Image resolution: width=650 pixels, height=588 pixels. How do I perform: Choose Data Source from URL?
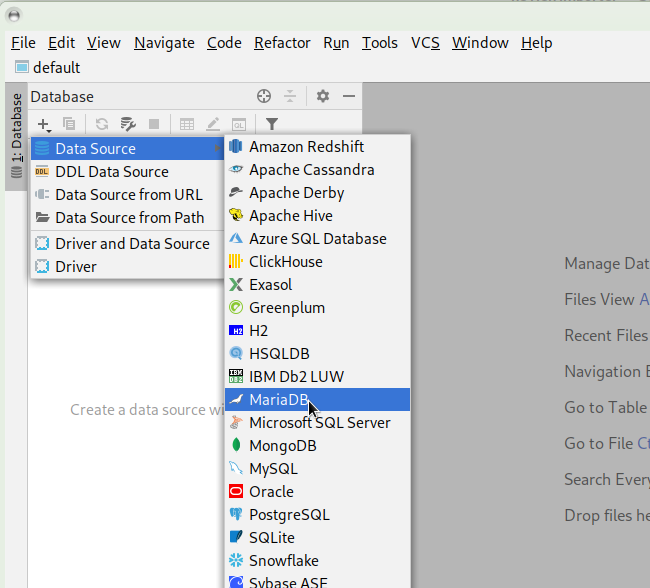pos(128,195)
